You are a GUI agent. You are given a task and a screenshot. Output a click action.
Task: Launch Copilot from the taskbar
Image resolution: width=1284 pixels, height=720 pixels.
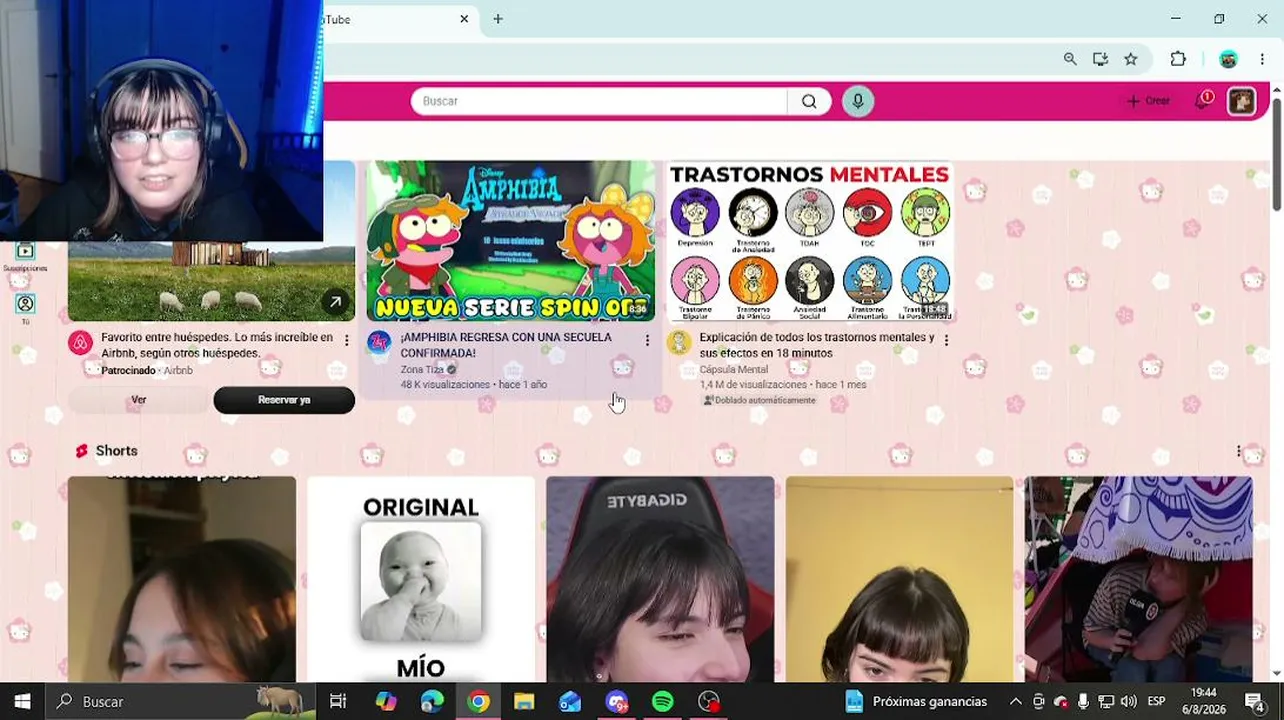[x=385, y=701]
